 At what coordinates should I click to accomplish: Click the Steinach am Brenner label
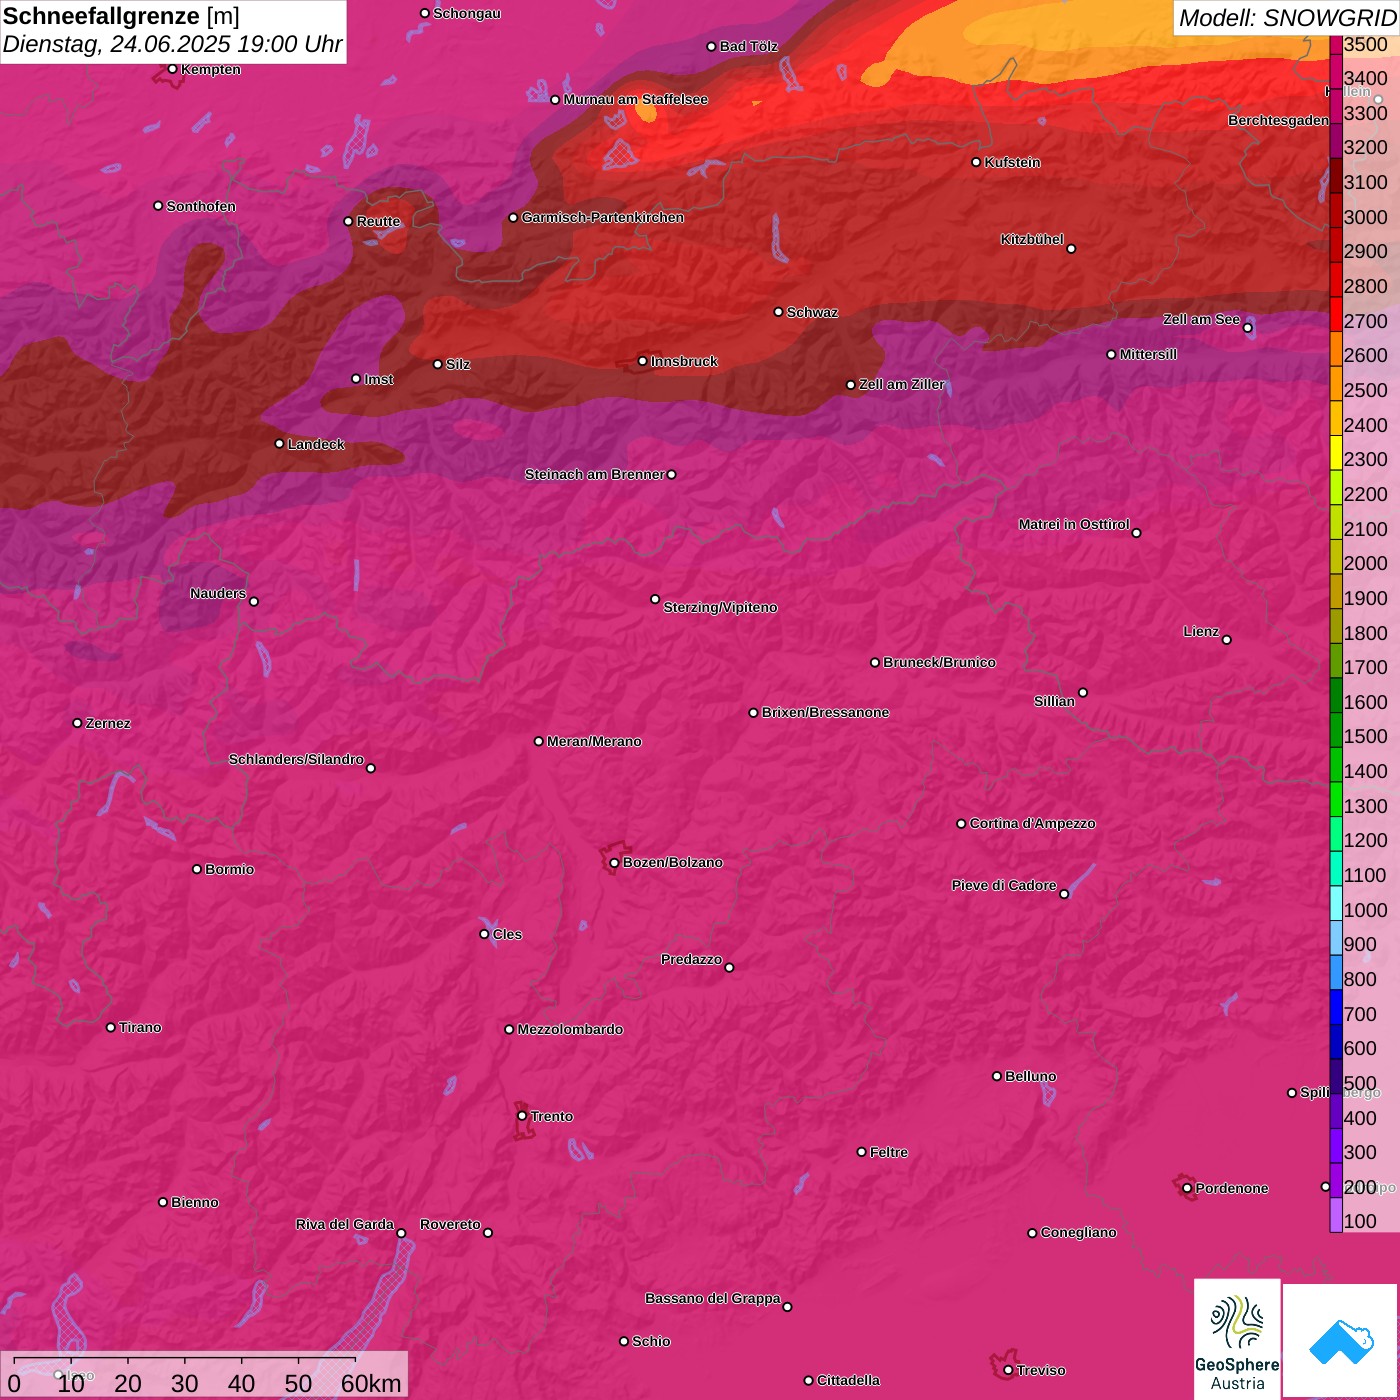tap(594, 474)
